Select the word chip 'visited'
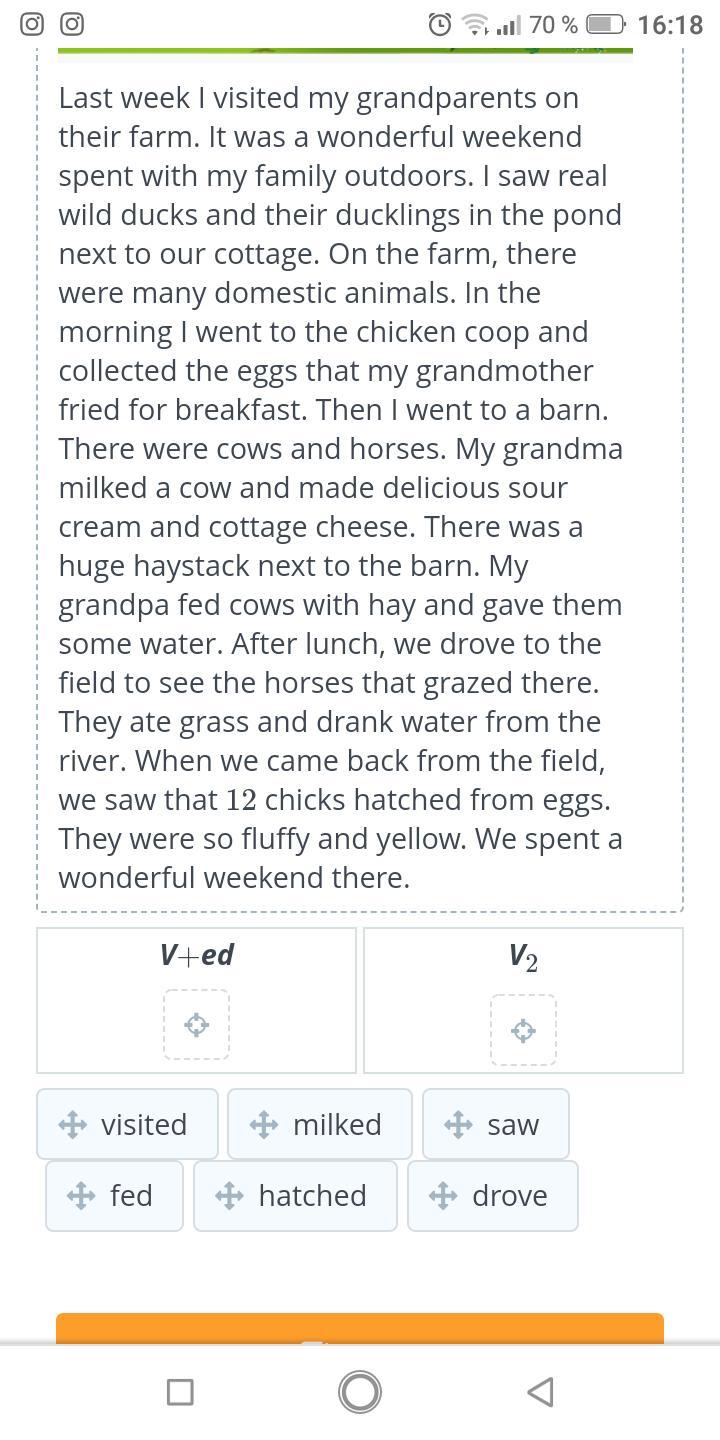Image resolution: width=720 pixels, height=1440 pixels. [x=128, y=1125]
